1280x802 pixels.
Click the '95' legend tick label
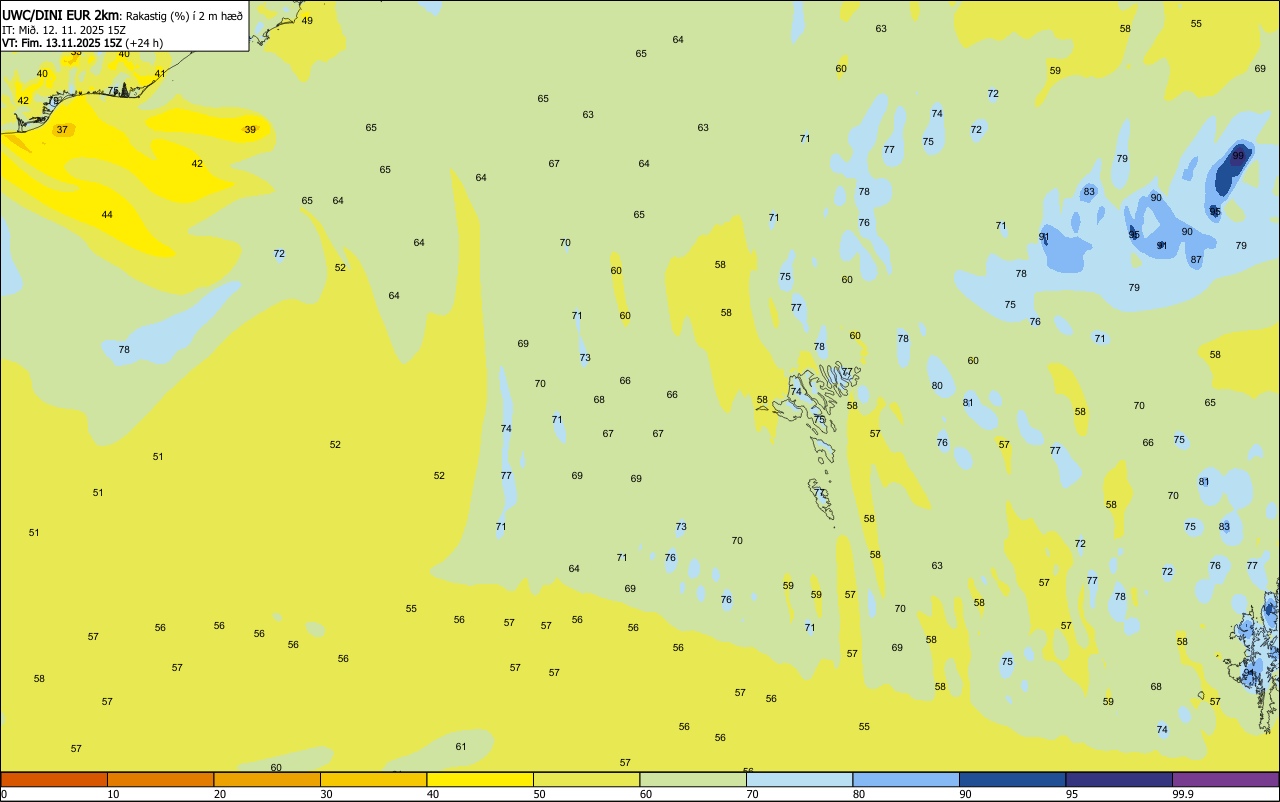[x=1072, y=794]
